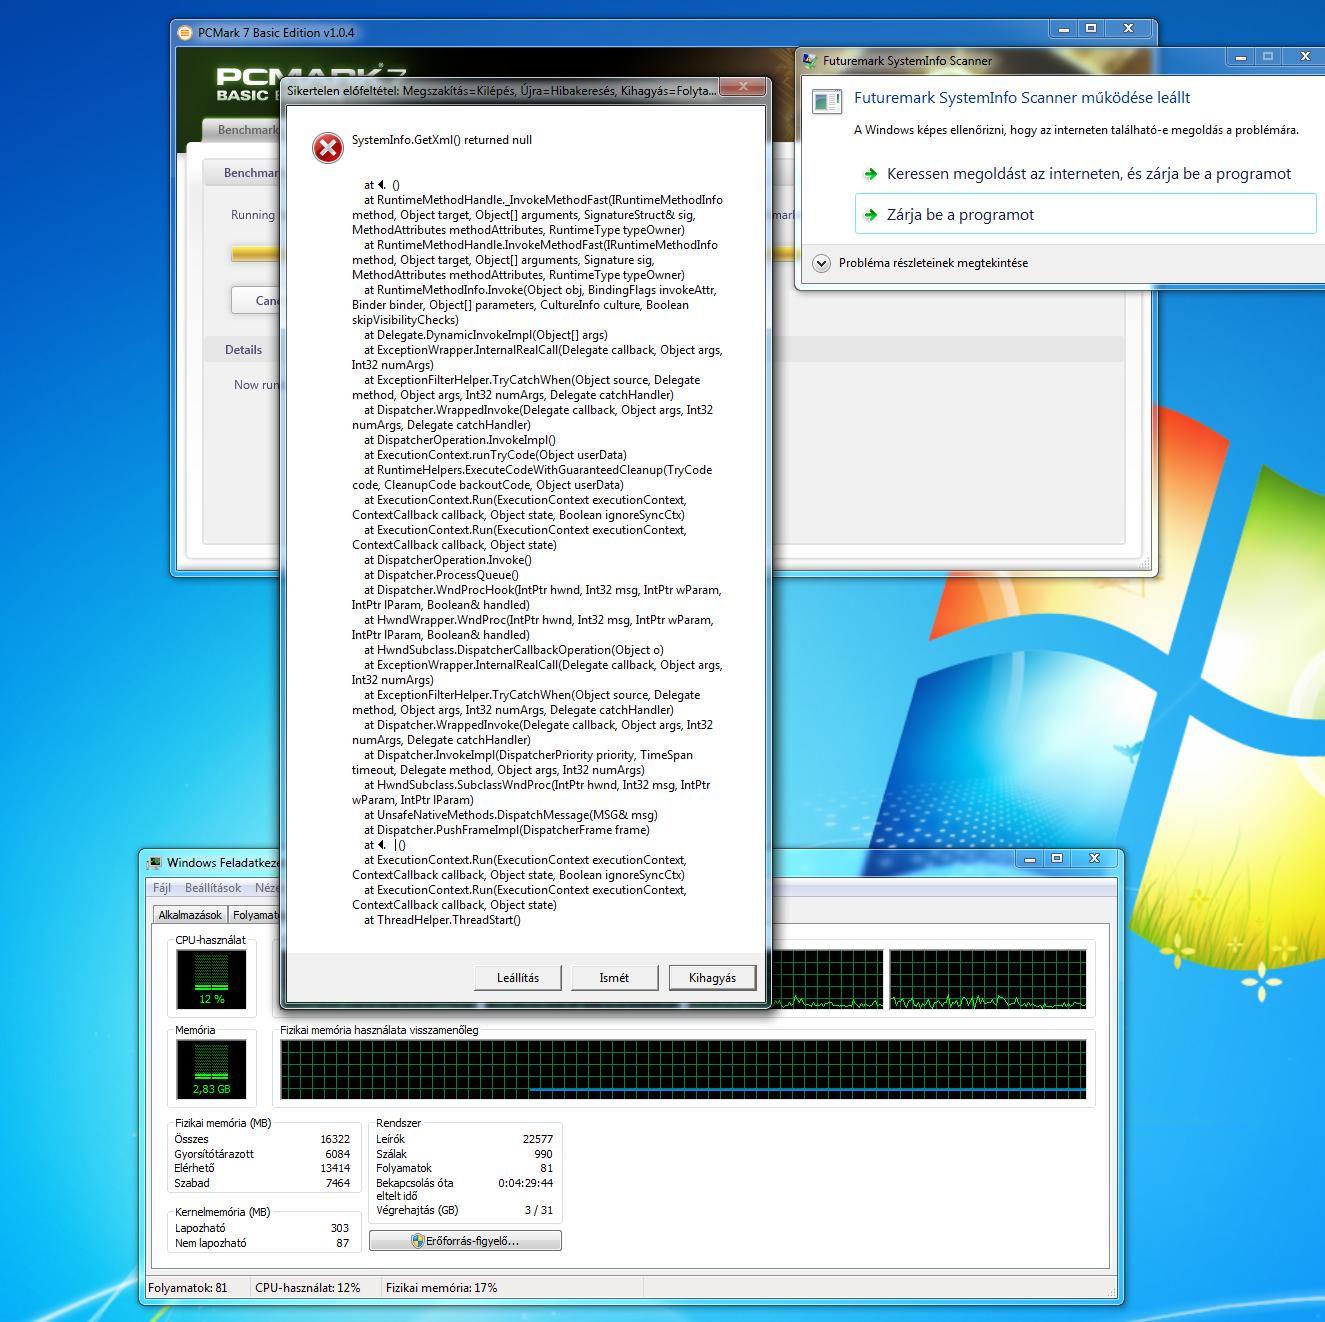The height and width of the screenshot is (1322, 1325).
Task: Choose 'Zárja be a programot' option
Action: tap(1085, 214)
